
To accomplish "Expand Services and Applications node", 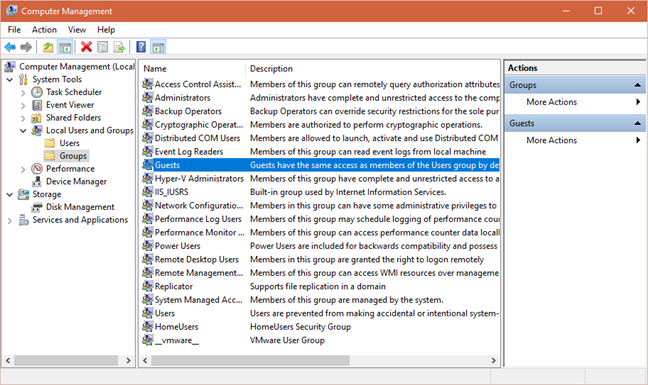I will [10, 220].
